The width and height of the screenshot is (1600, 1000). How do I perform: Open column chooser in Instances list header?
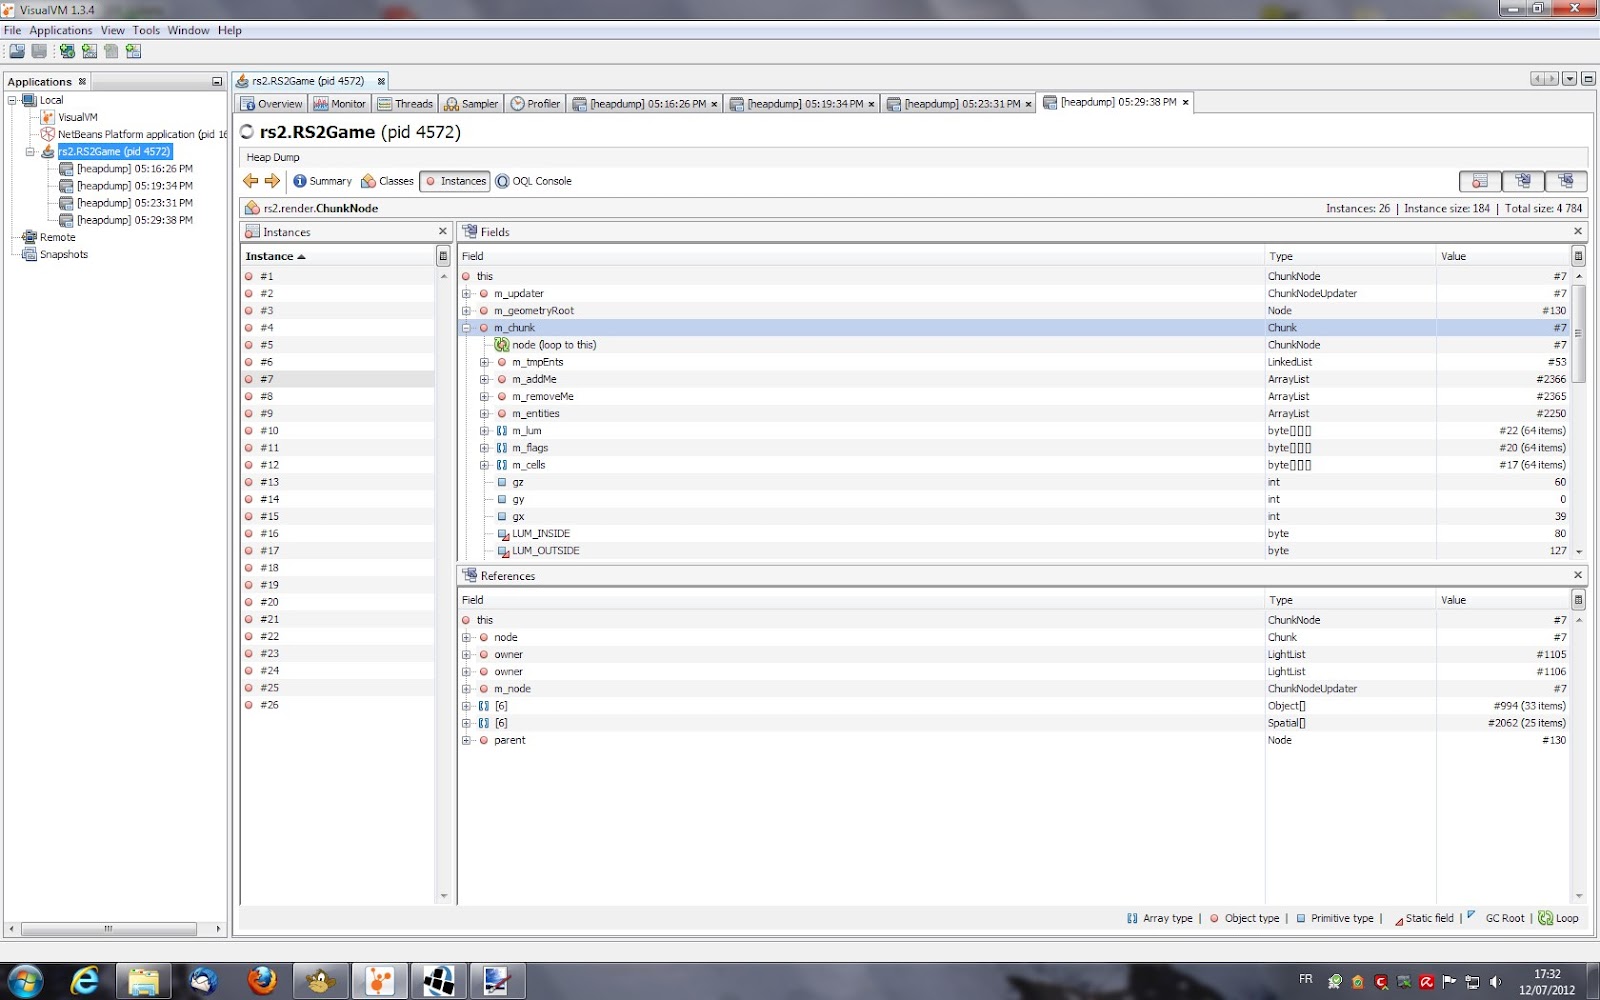click(x=443, y=256)
